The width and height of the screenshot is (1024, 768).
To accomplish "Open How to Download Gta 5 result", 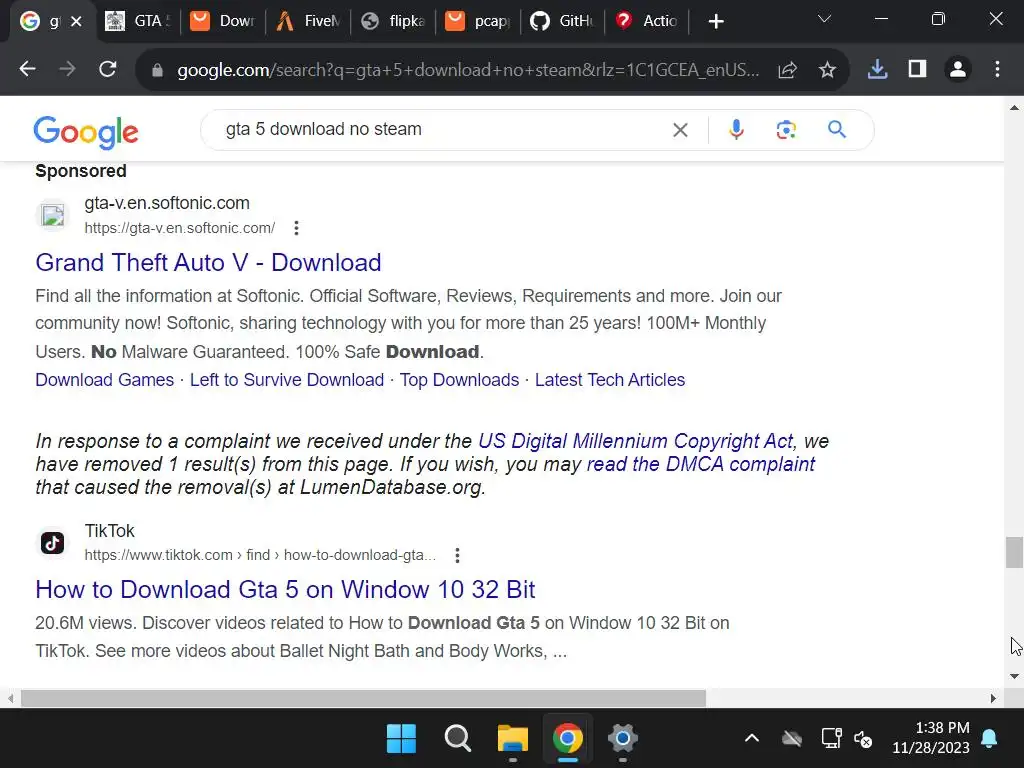I will 285,590.
